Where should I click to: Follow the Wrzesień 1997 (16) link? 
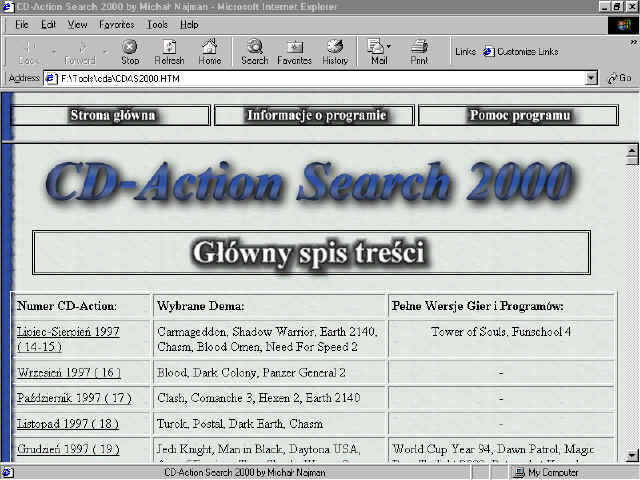(68, 372)
